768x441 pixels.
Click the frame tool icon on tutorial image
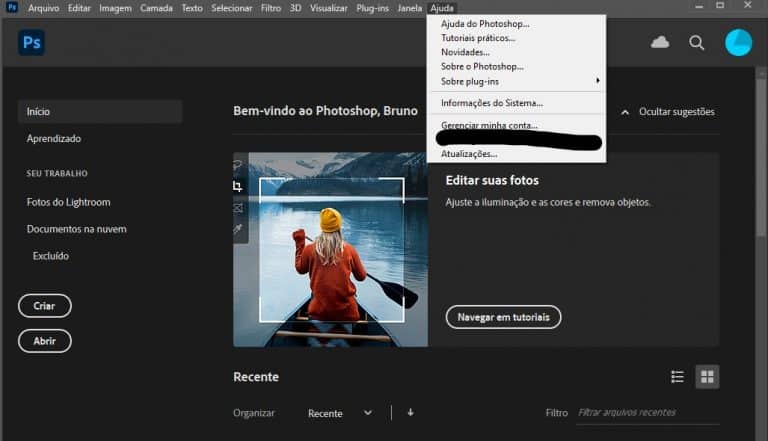click(x=238, y=208)
